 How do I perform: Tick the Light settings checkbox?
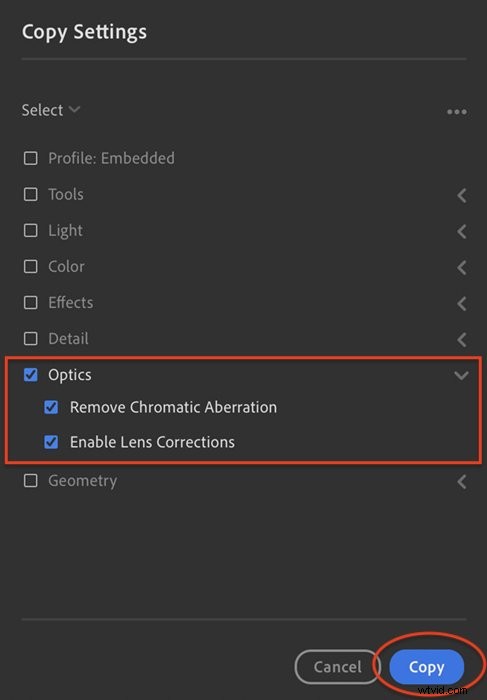click(x=30, y=230)
